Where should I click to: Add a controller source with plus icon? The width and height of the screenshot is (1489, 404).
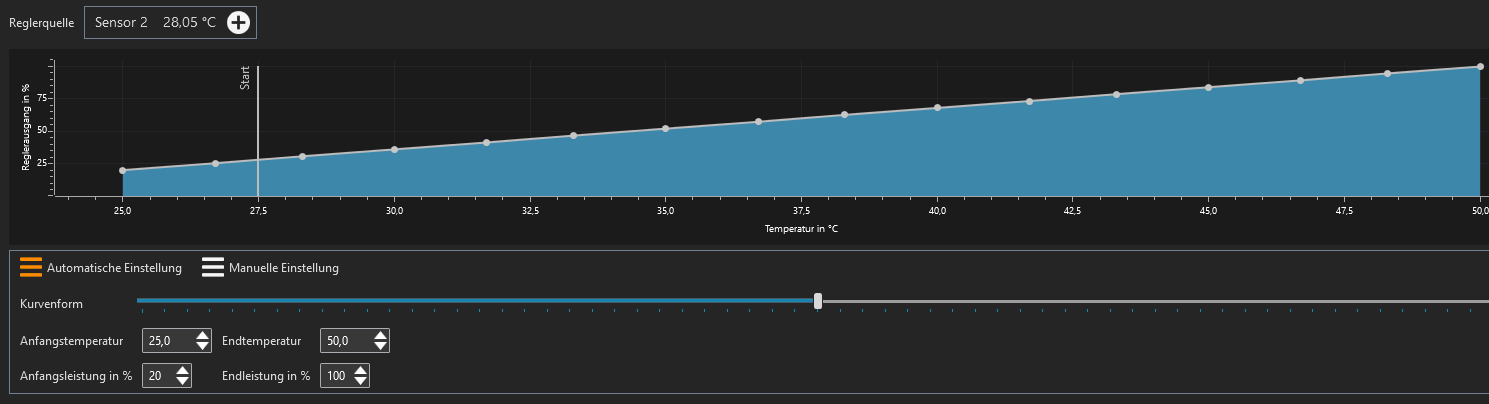click(x=238, y=22)
